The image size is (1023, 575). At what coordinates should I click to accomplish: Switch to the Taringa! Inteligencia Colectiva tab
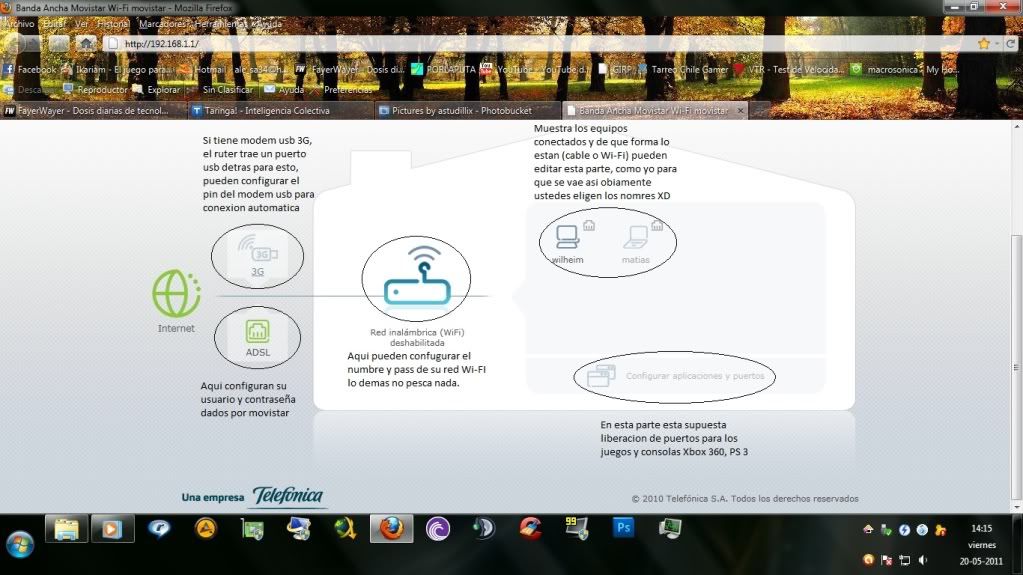point(281,110)
